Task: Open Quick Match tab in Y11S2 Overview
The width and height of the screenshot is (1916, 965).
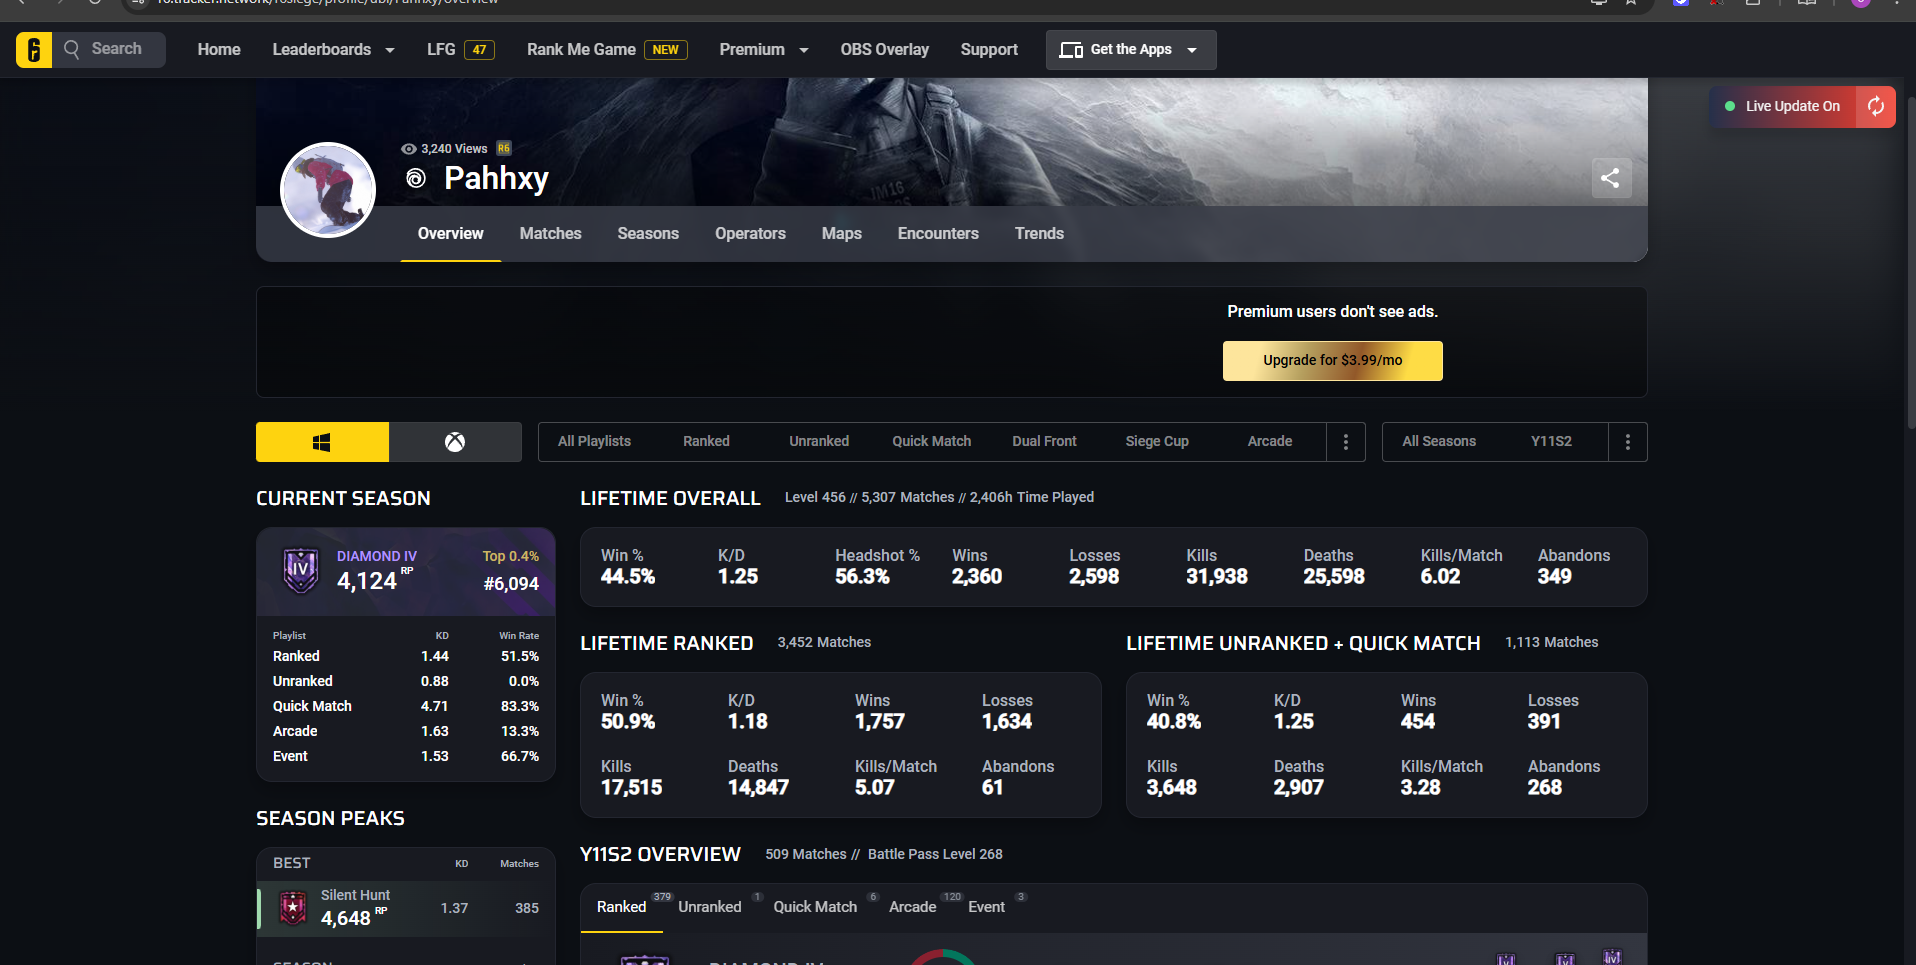Action: click(x=816, y=907)
